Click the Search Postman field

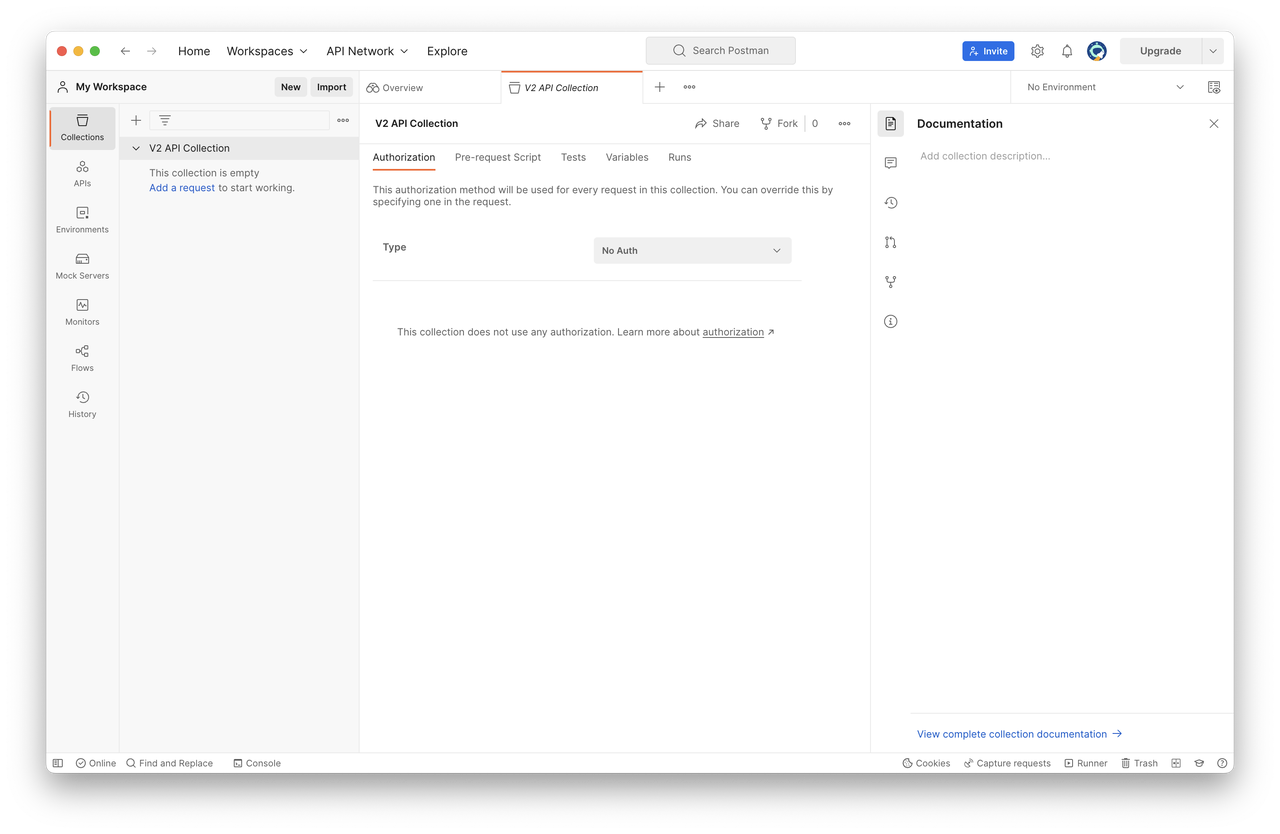tap(721, 51)
